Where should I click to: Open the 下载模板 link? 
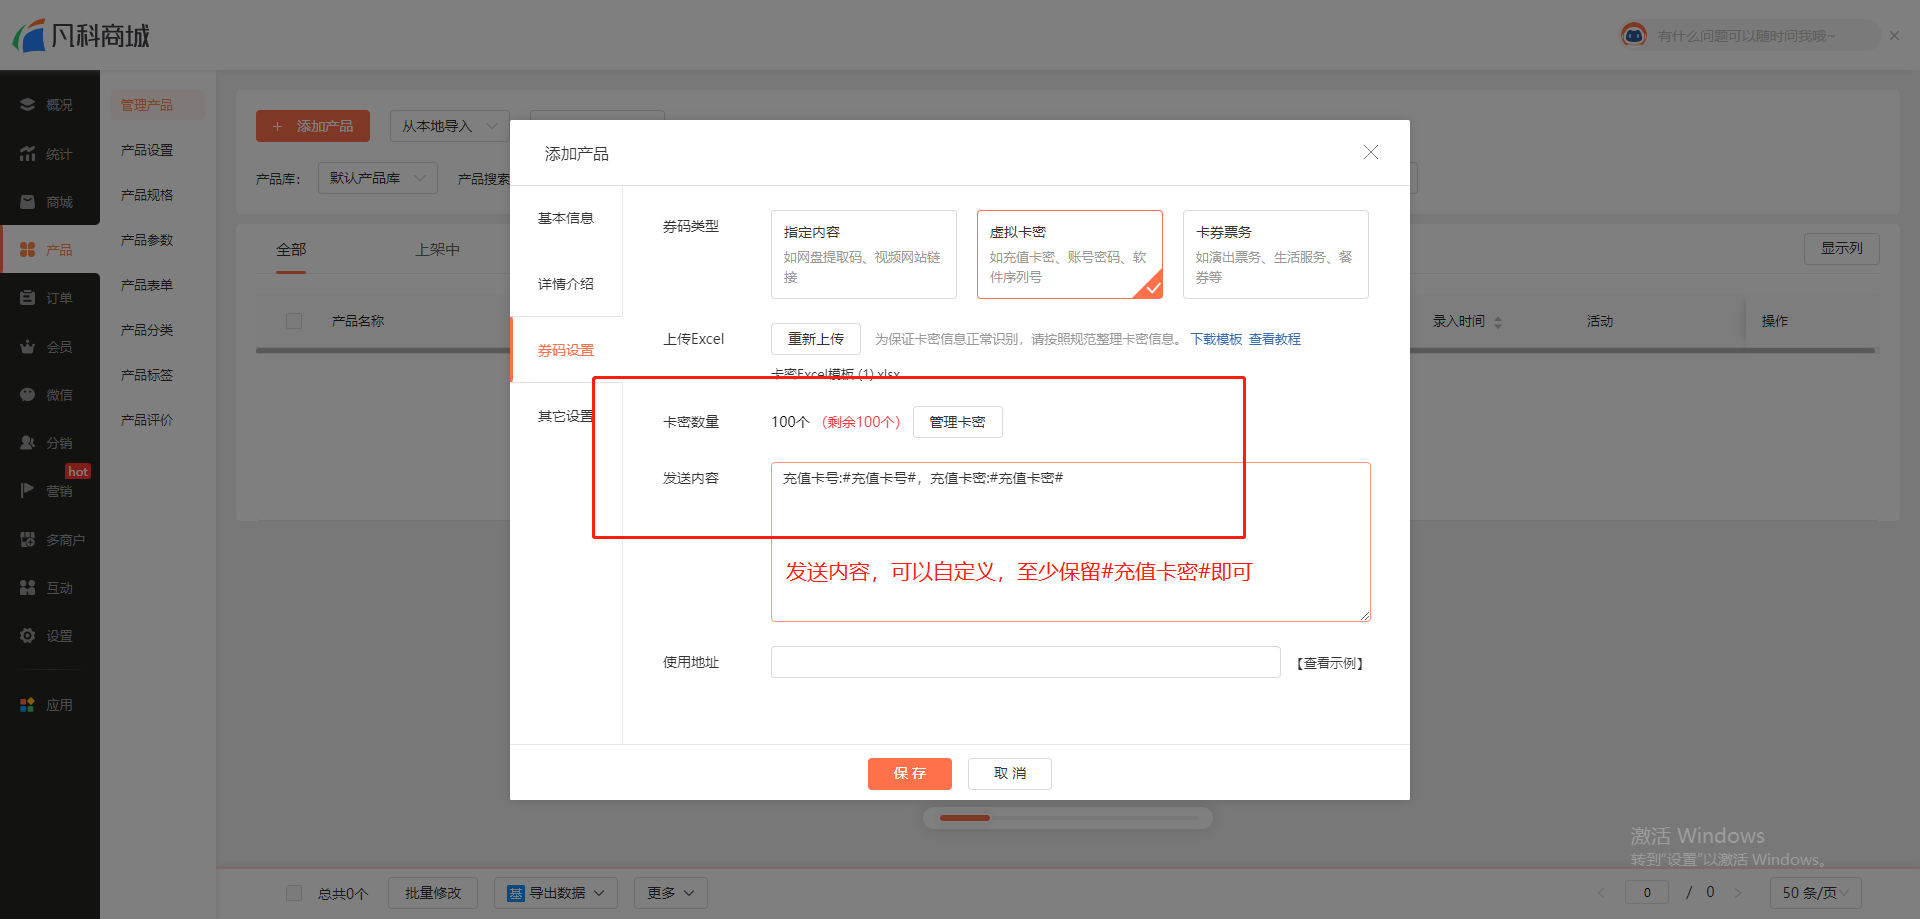click(x=1216, y=339)
